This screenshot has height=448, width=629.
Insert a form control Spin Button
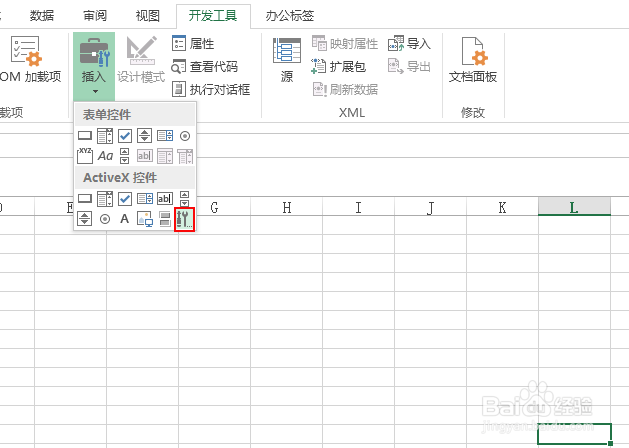pyautogui.click(x=144, y=136)
